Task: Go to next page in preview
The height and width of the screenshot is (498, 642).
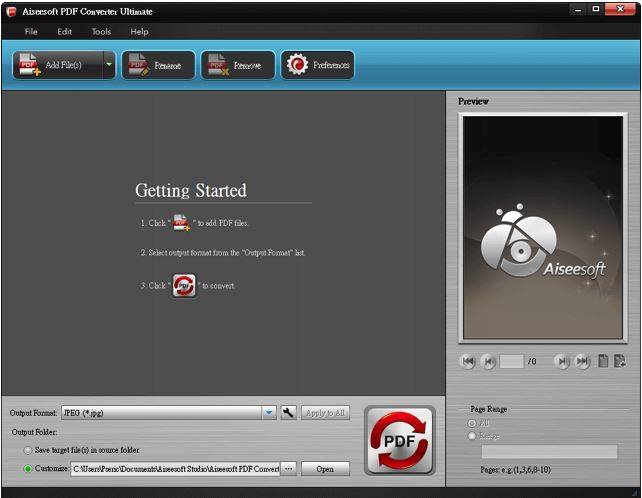Action: pos(563,361)
